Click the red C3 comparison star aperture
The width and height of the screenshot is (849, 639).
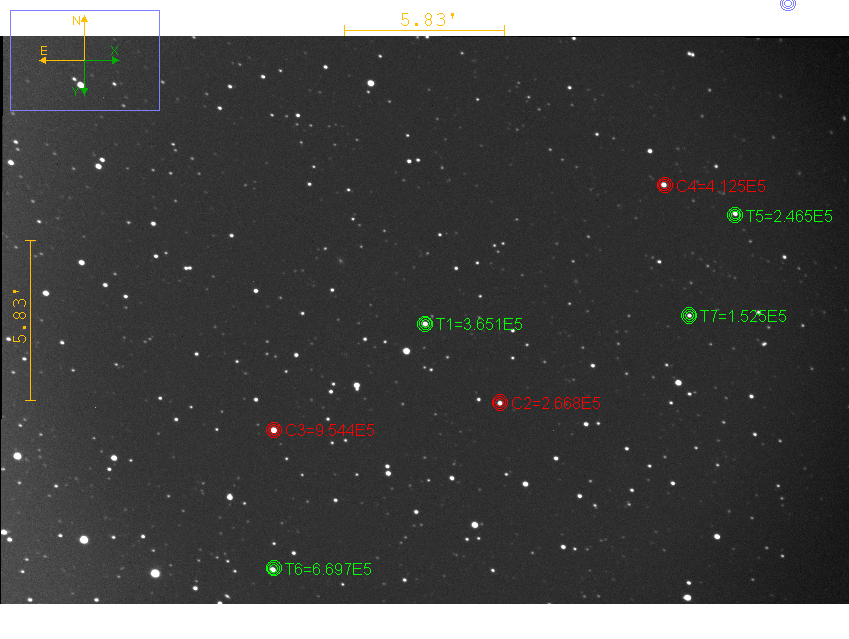[x=273, y=430]
